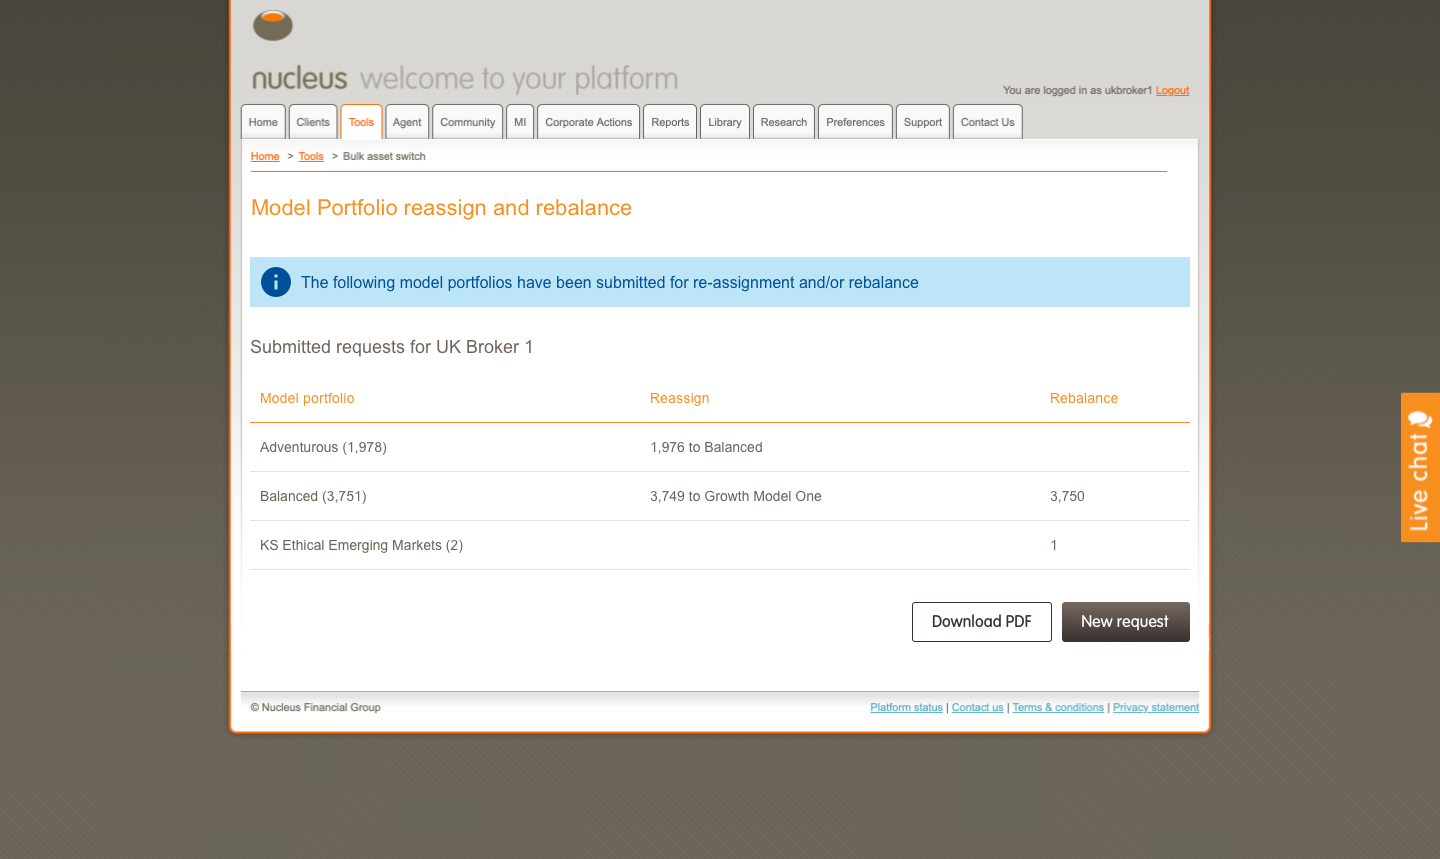
Task: Click the Model Portfolio reassign and rebalance title
Action: (x=441, y=208)
